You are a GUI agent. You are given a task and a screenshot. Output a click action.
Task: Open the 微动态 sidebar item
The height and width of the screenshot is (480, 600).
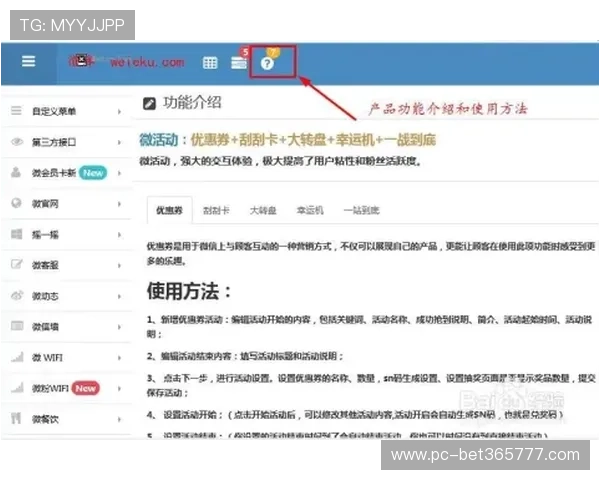click(x=67, y=296)
